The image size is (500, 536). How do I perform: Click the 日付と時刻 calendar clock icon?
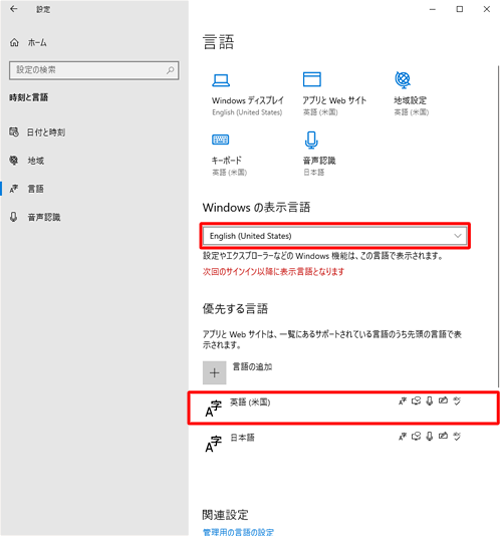[x=14, y=132]
